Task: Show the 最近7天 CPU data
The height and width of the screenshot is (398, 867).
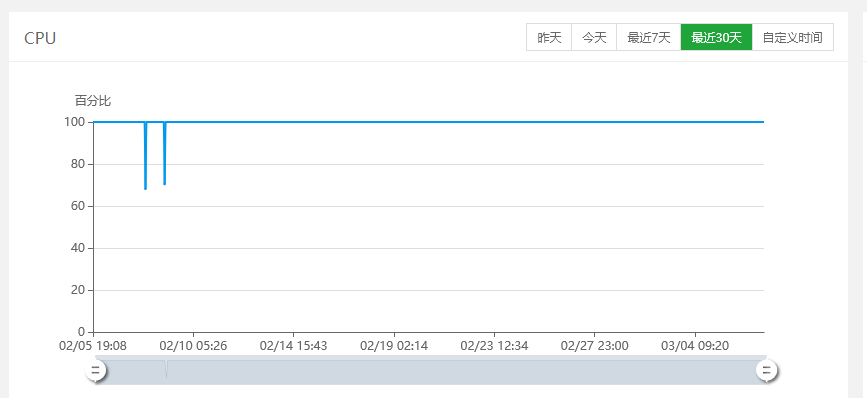Action: tap(649, 37)
